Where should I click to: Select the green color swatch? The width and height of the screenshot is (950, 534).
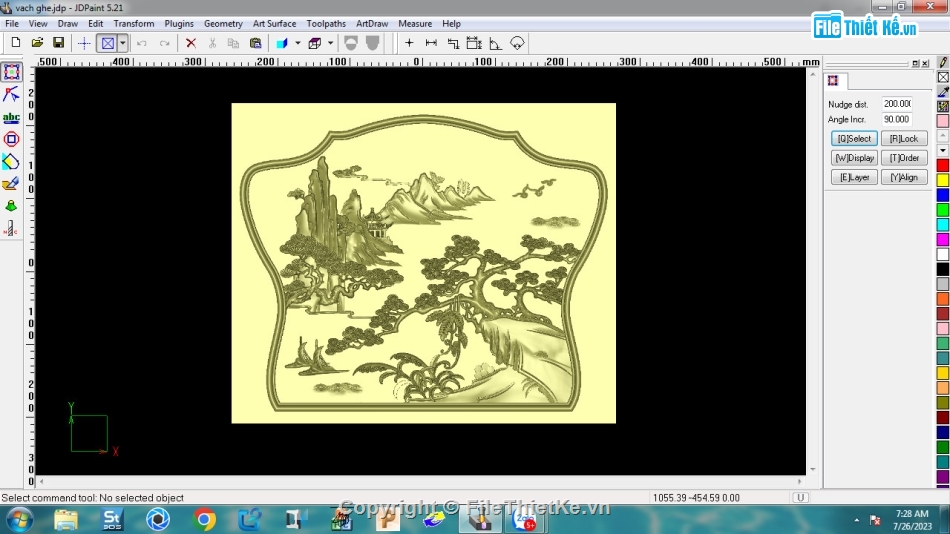click(x=943, y=210)
